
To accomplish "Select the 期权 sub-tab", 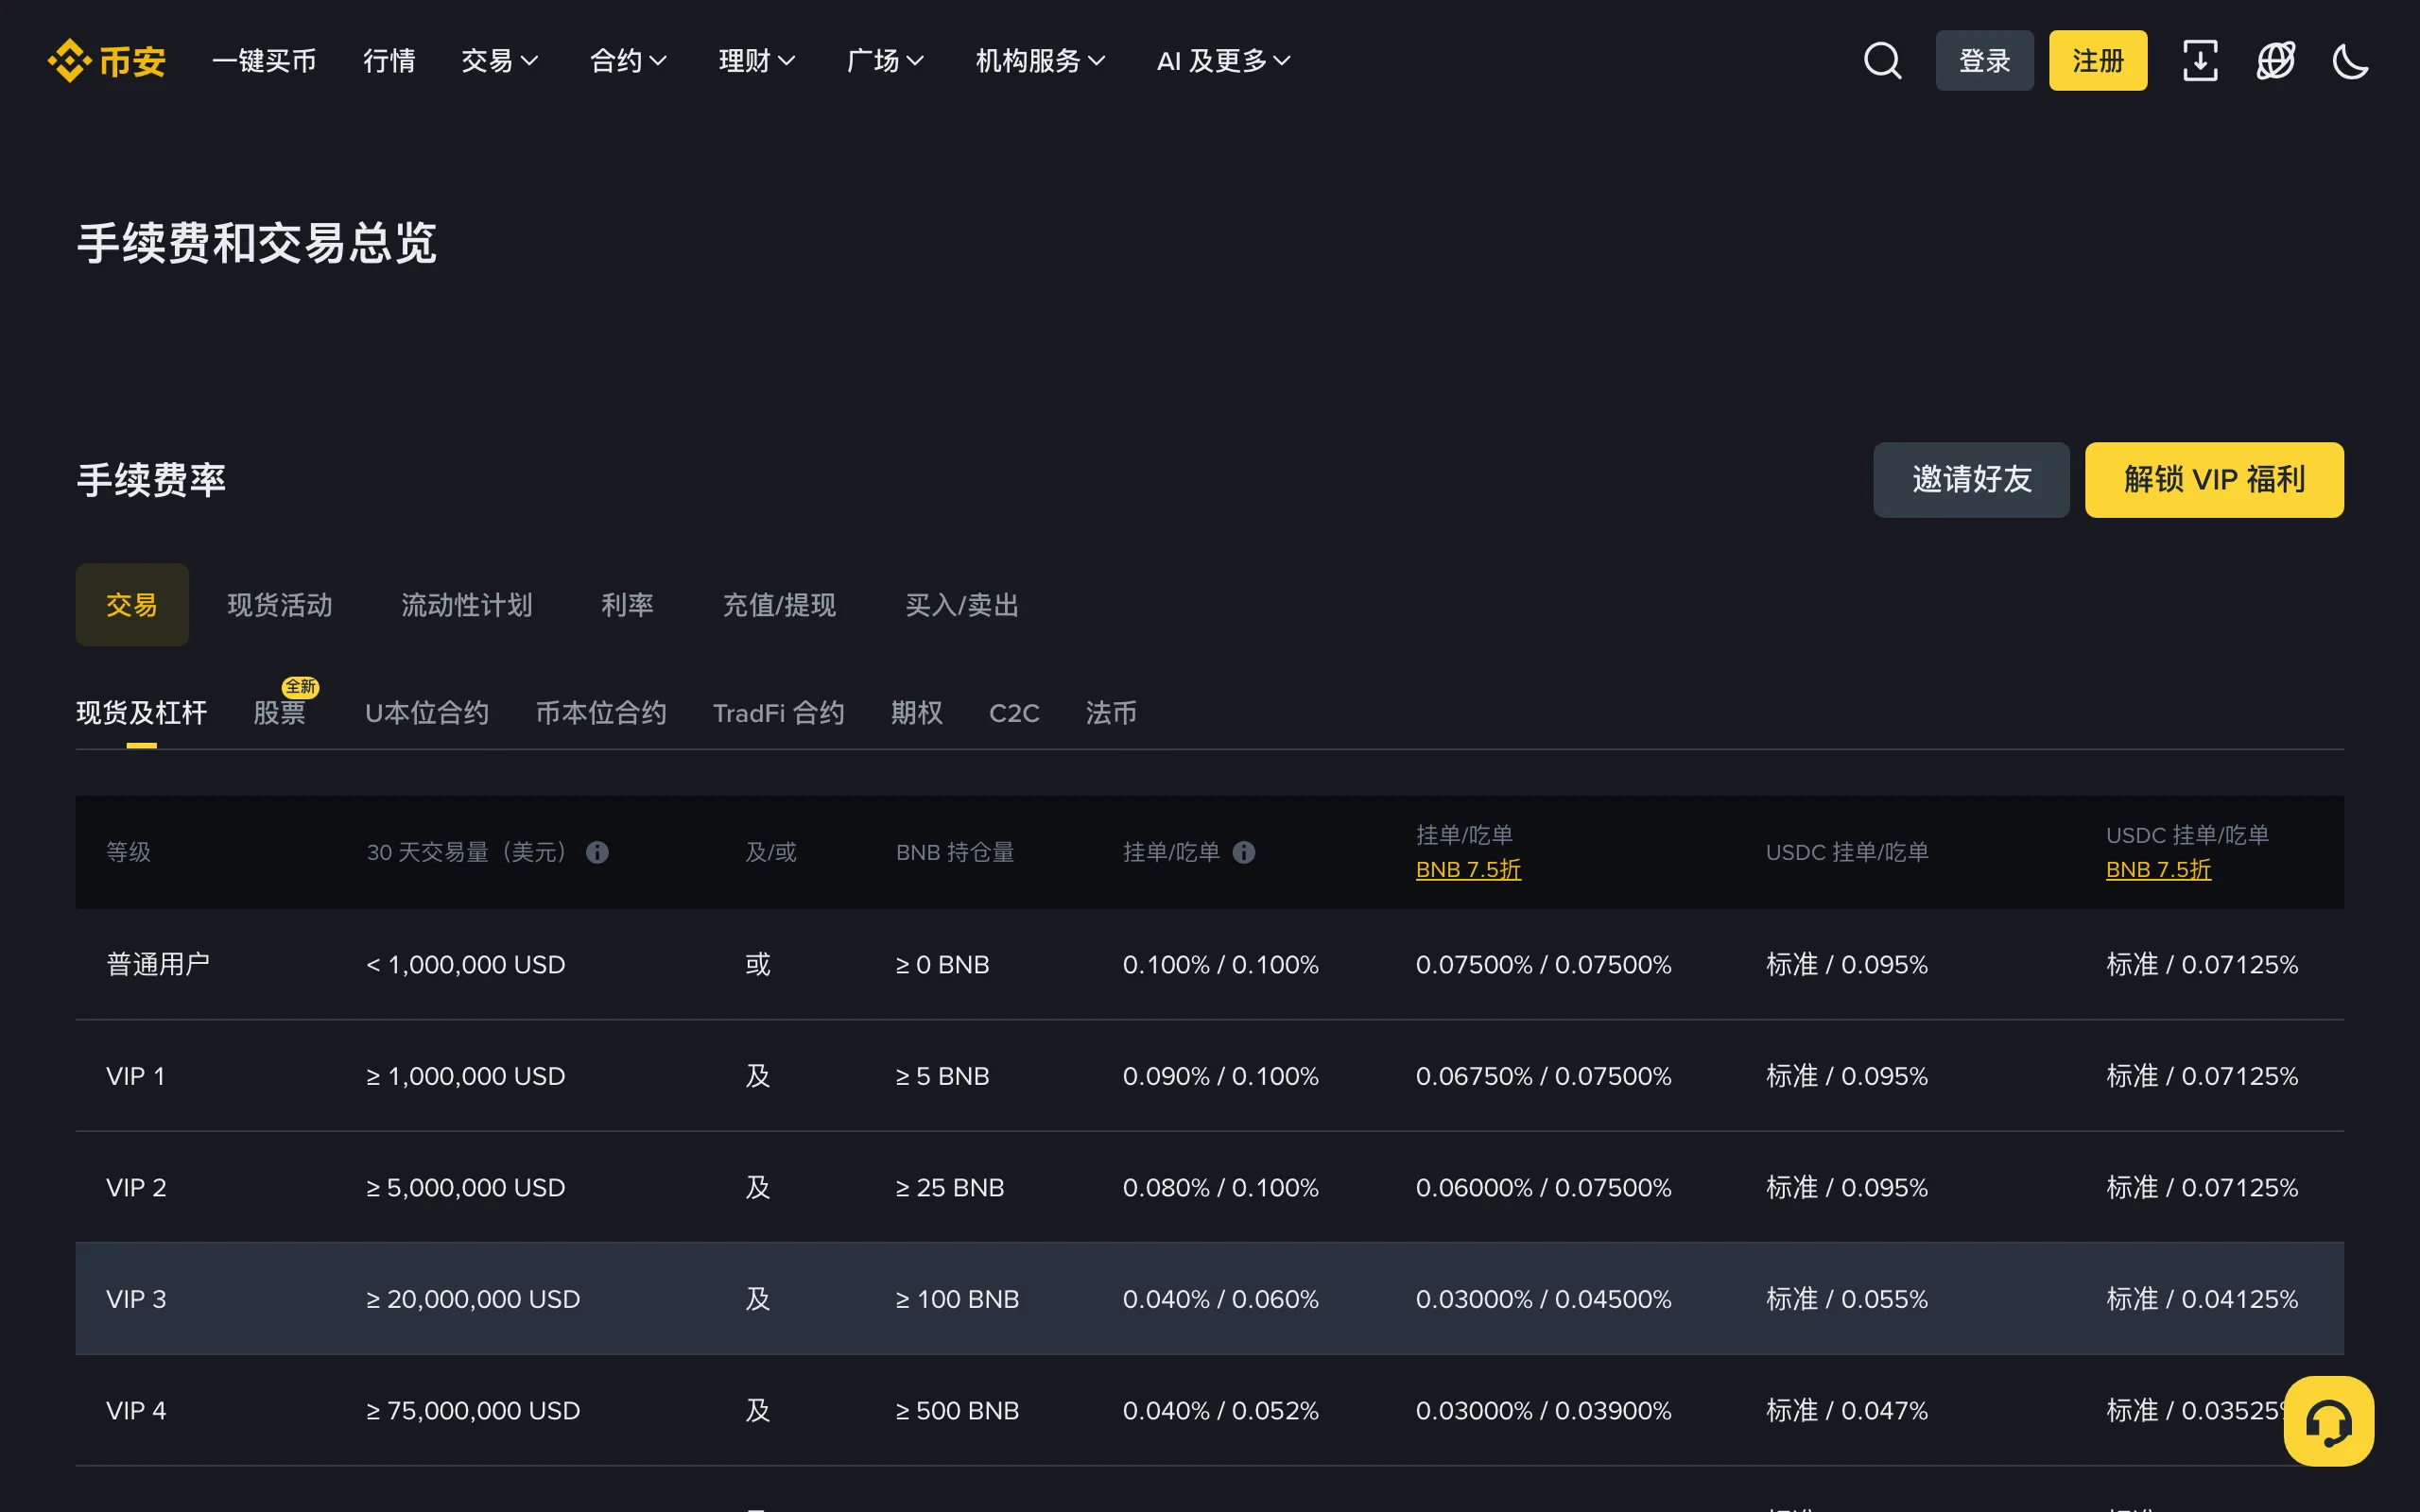I will (x=917, y=713).
